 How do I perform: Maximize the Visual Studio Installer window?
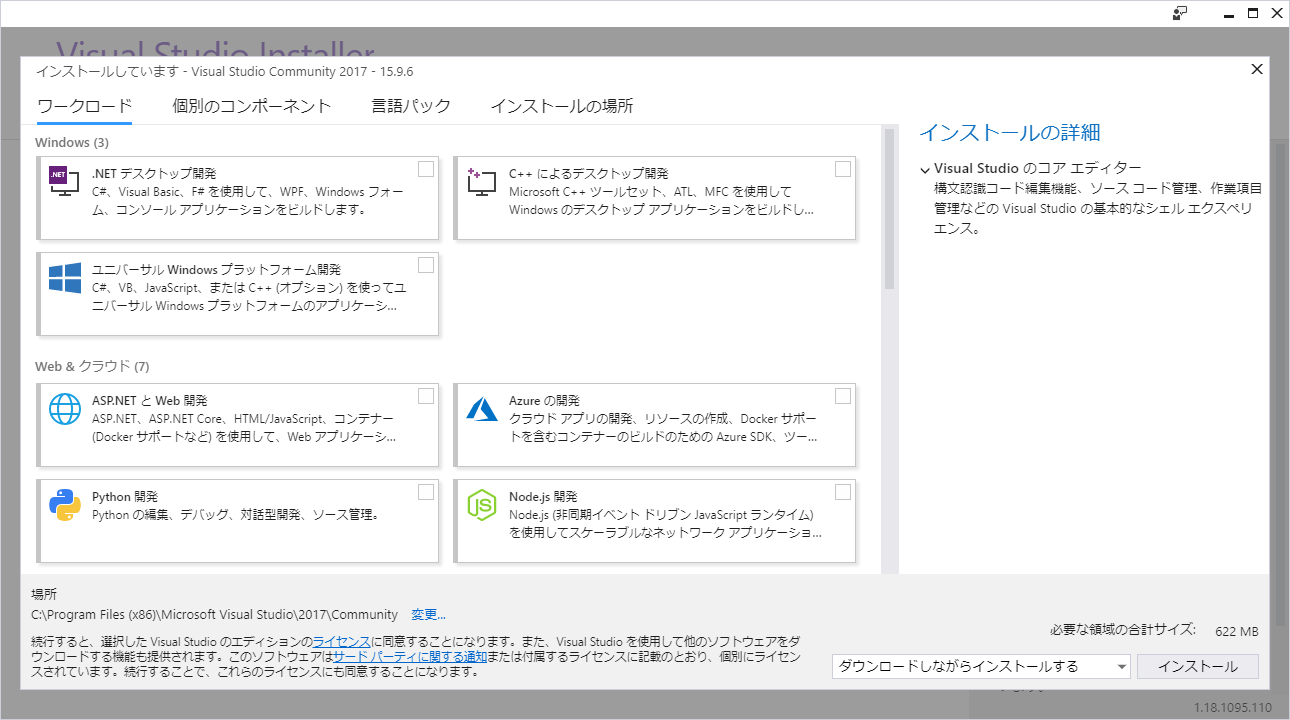click(1252, 13)
